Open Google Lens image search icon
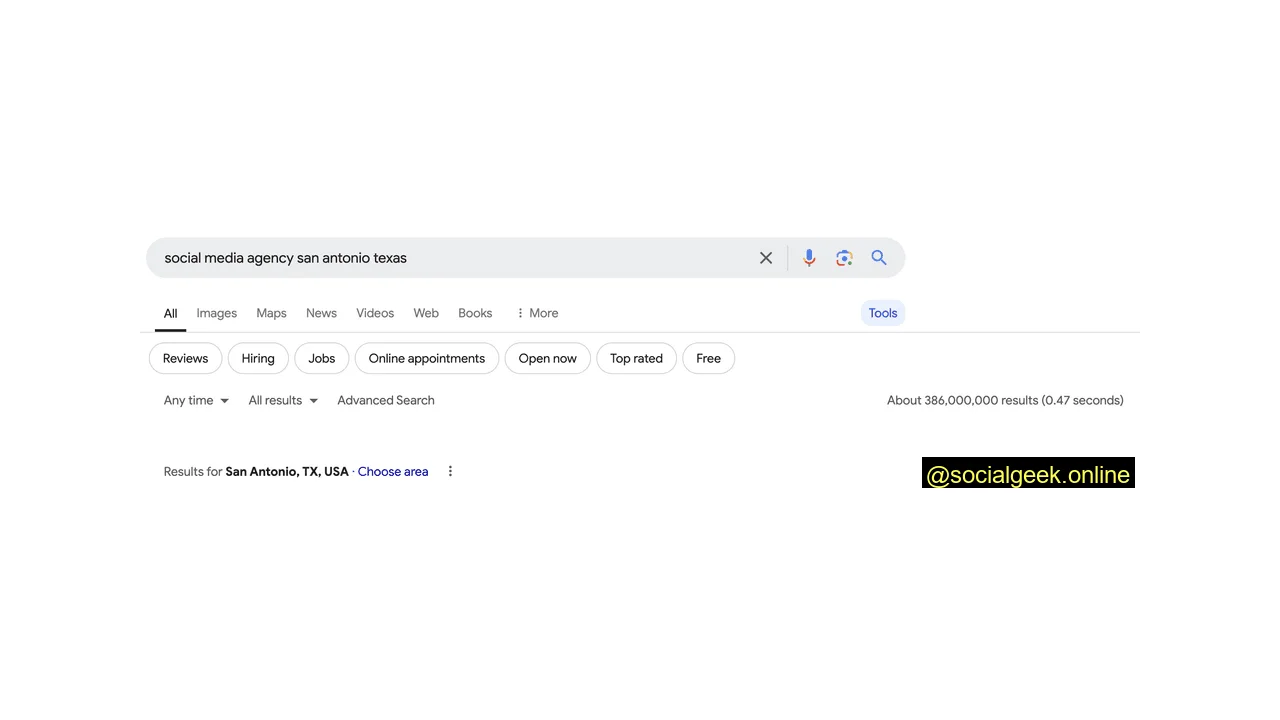Screen dimensions: 1280x720 [844, 258]
